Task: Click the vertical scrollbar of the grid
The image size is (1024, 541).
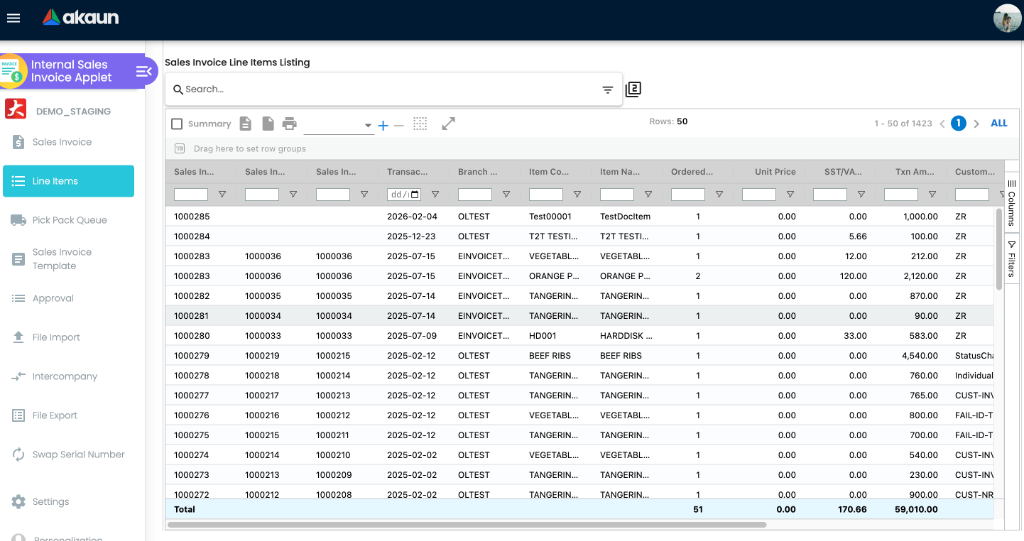Action: [x=999, y=248]
